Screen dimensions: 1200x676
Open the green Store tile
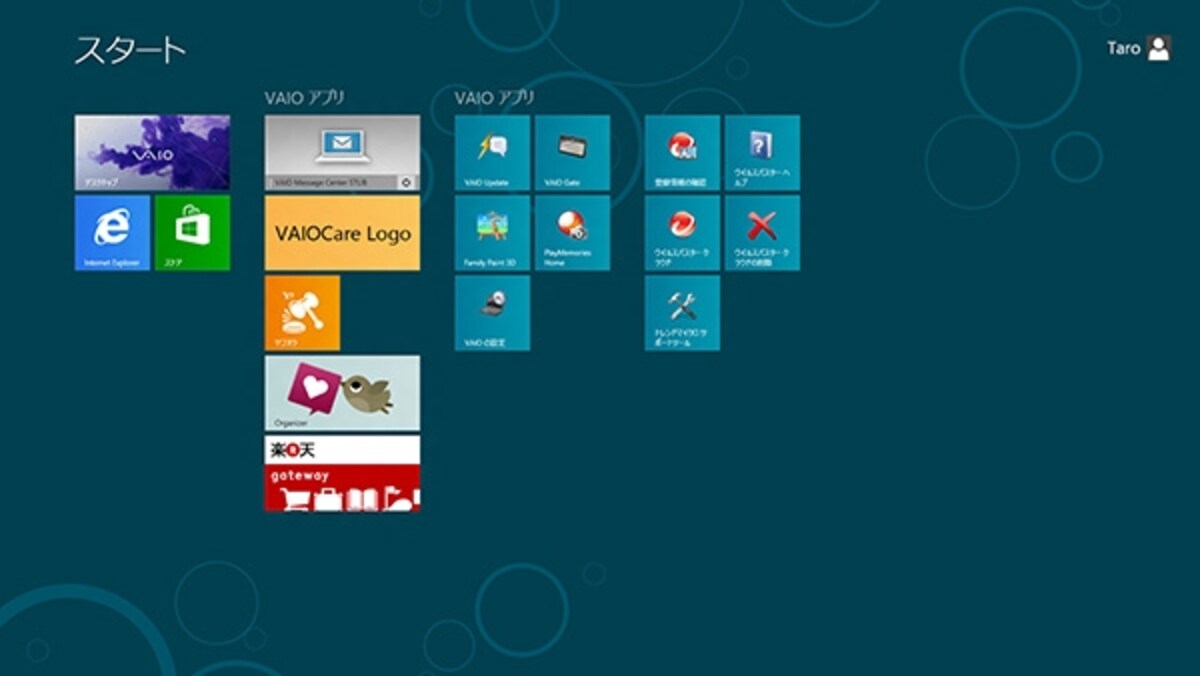pos(192,233)
